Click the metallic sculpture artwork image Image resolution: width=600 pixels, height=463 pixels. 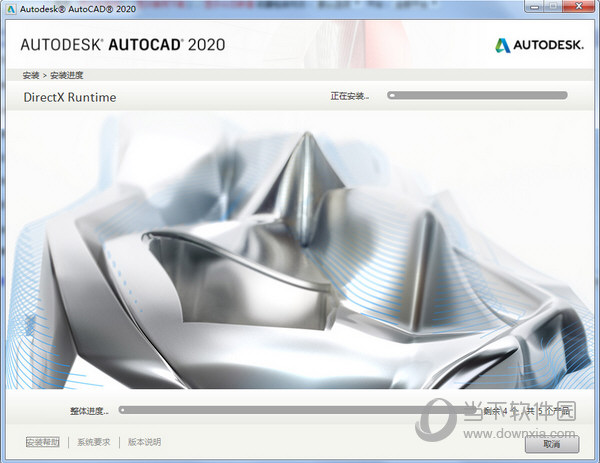(300, 250)
